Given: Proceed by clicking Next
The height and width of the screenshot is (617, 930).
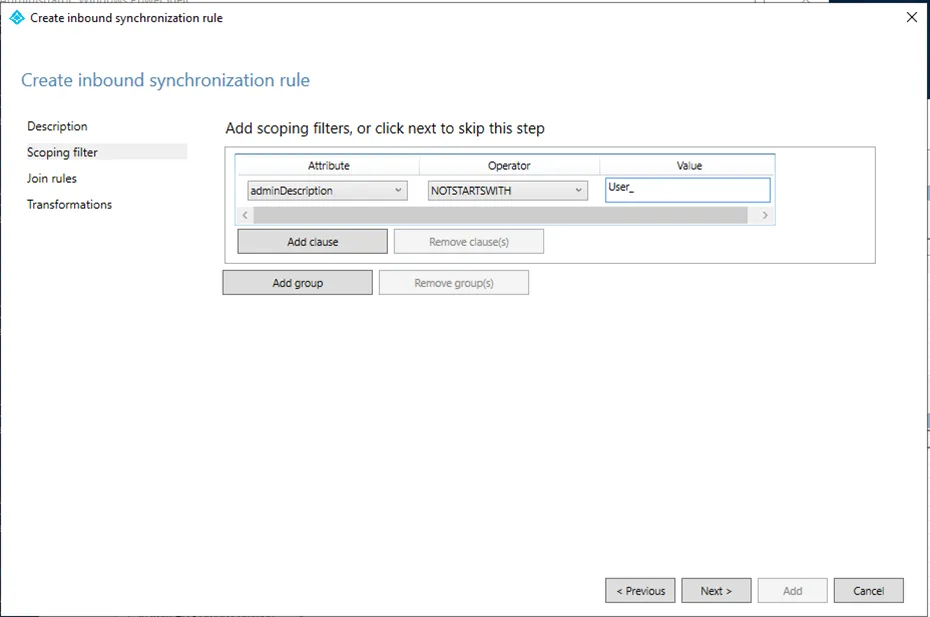Looking at the screenshot, I should (x=716, y=590).
